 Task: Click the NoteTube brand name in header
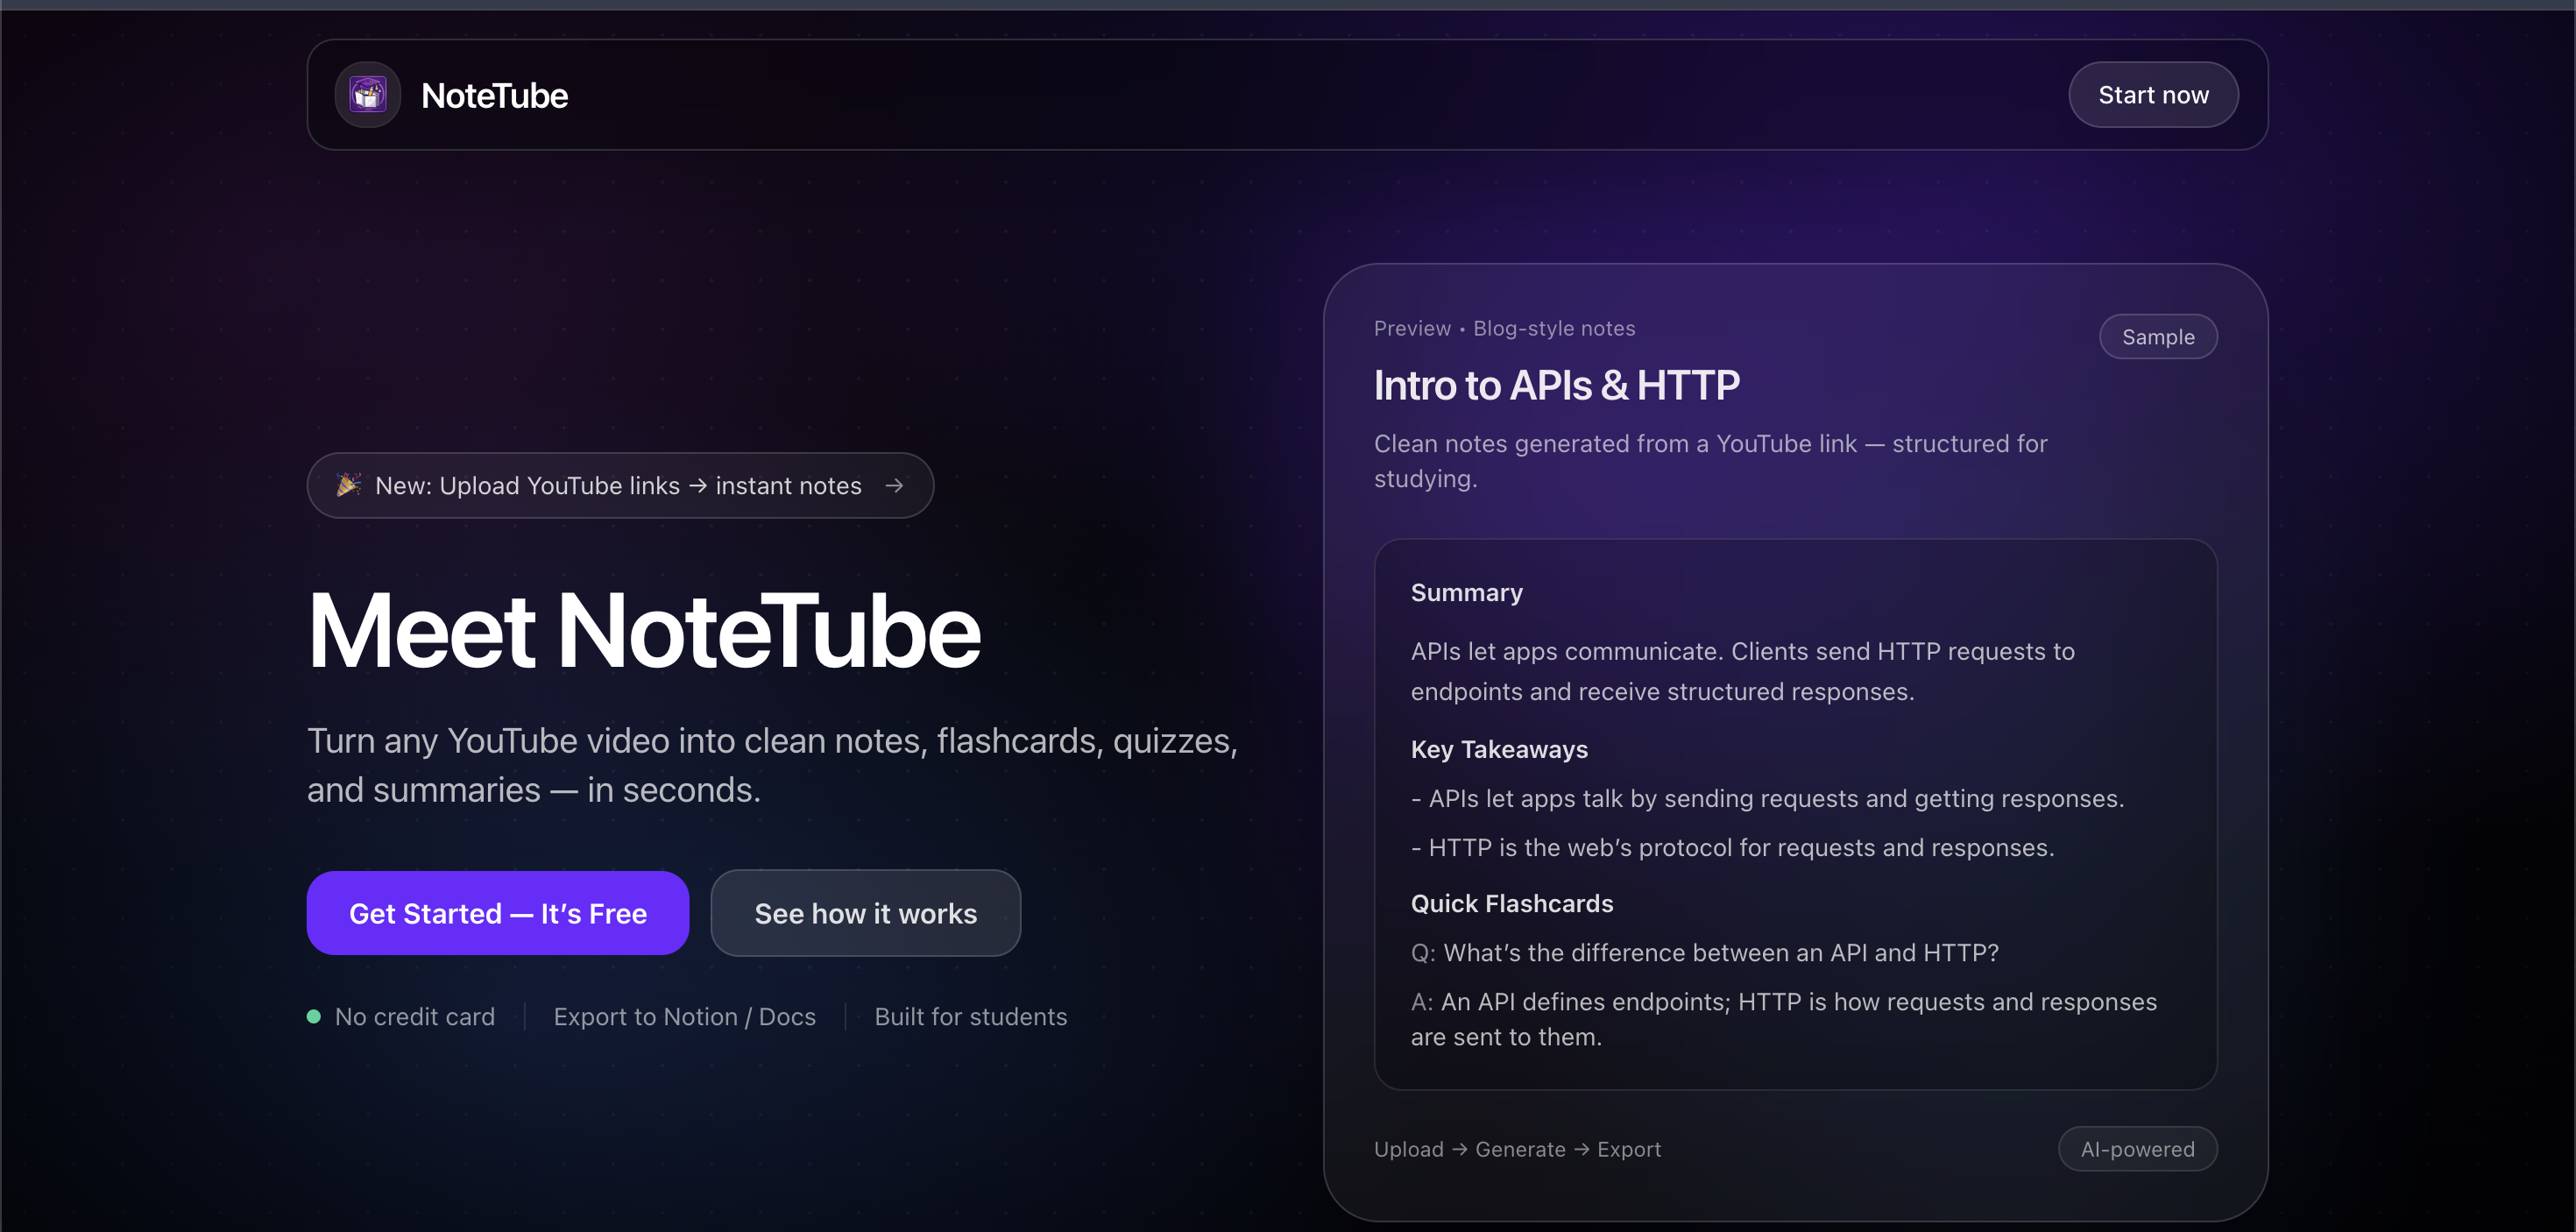(494, 96)
